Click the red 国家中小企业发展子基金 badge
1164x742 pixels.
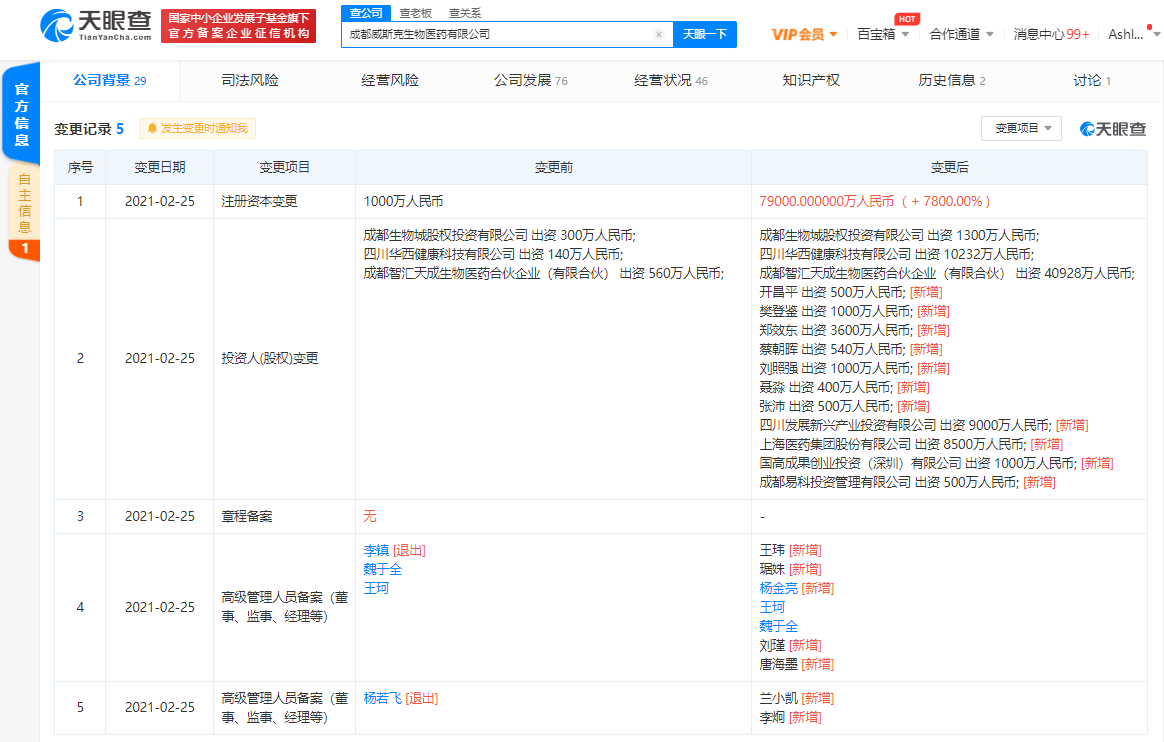237,25
